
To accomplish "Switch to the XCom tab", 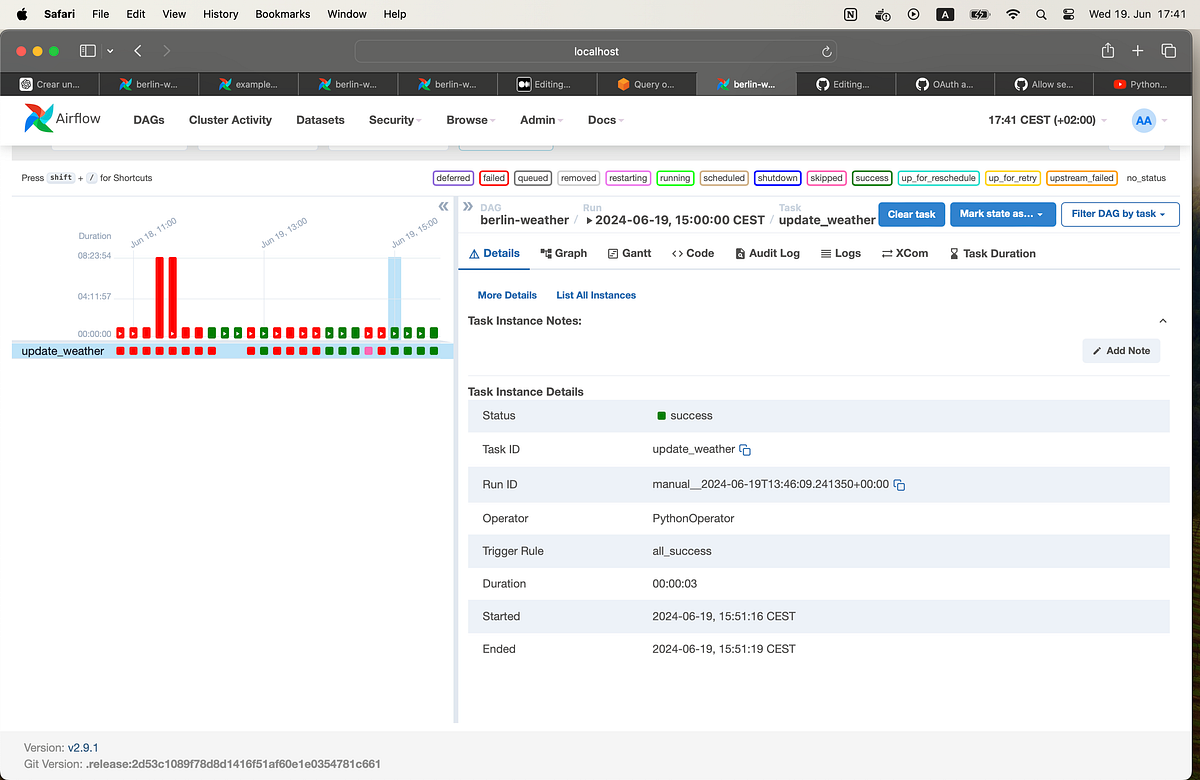I will pyautogui.click(x=904, y=253).
